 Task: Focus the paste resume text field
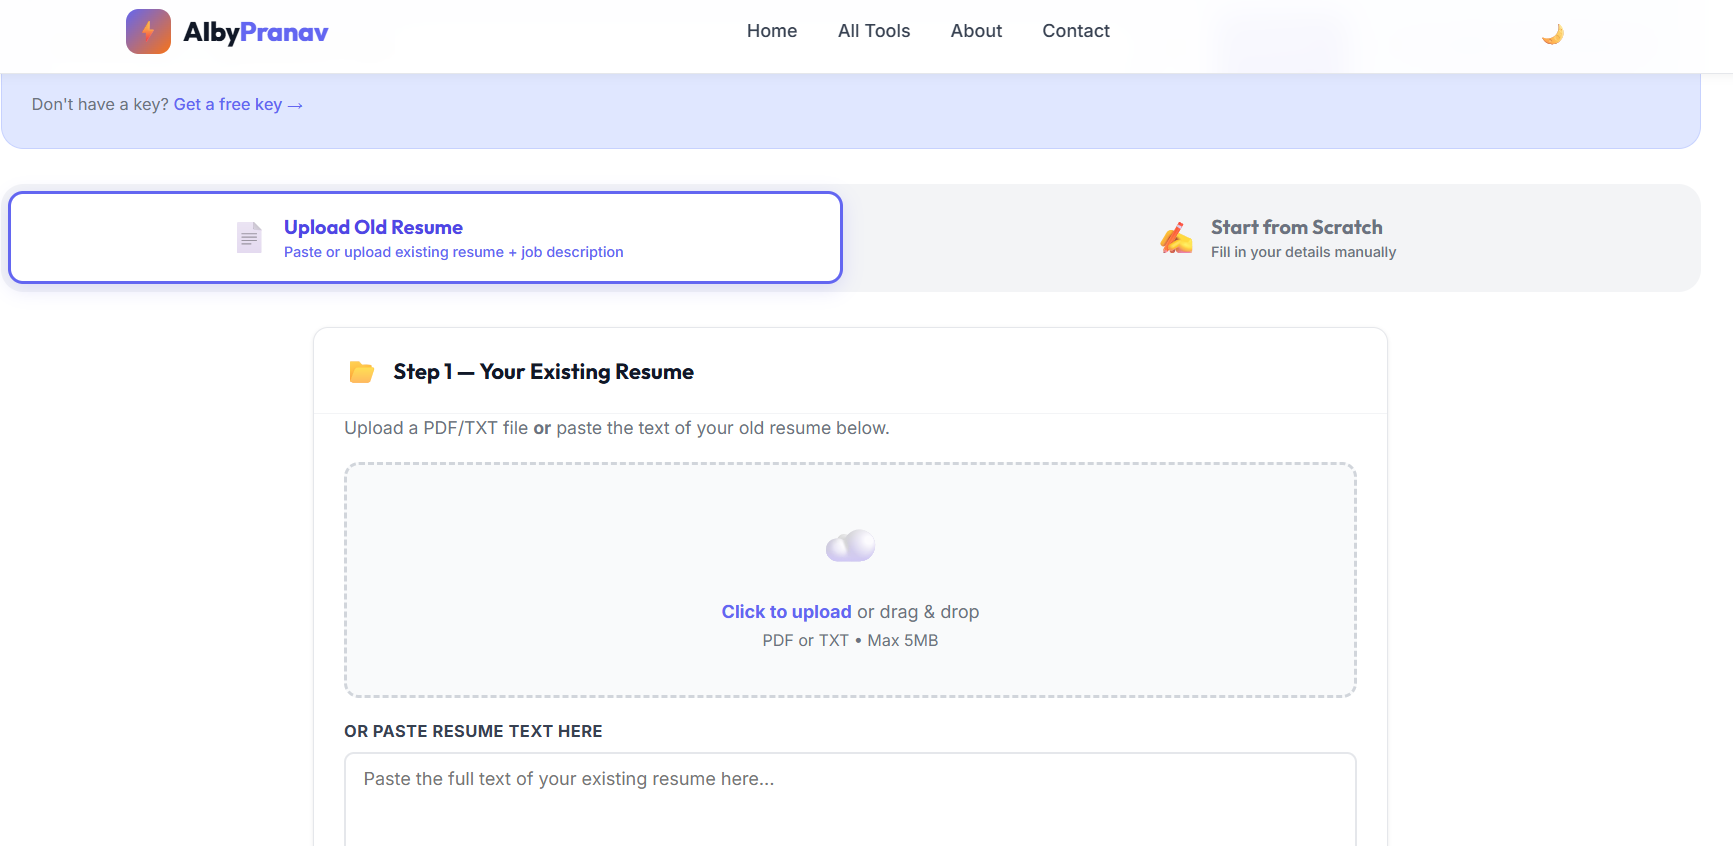point(850,799)
